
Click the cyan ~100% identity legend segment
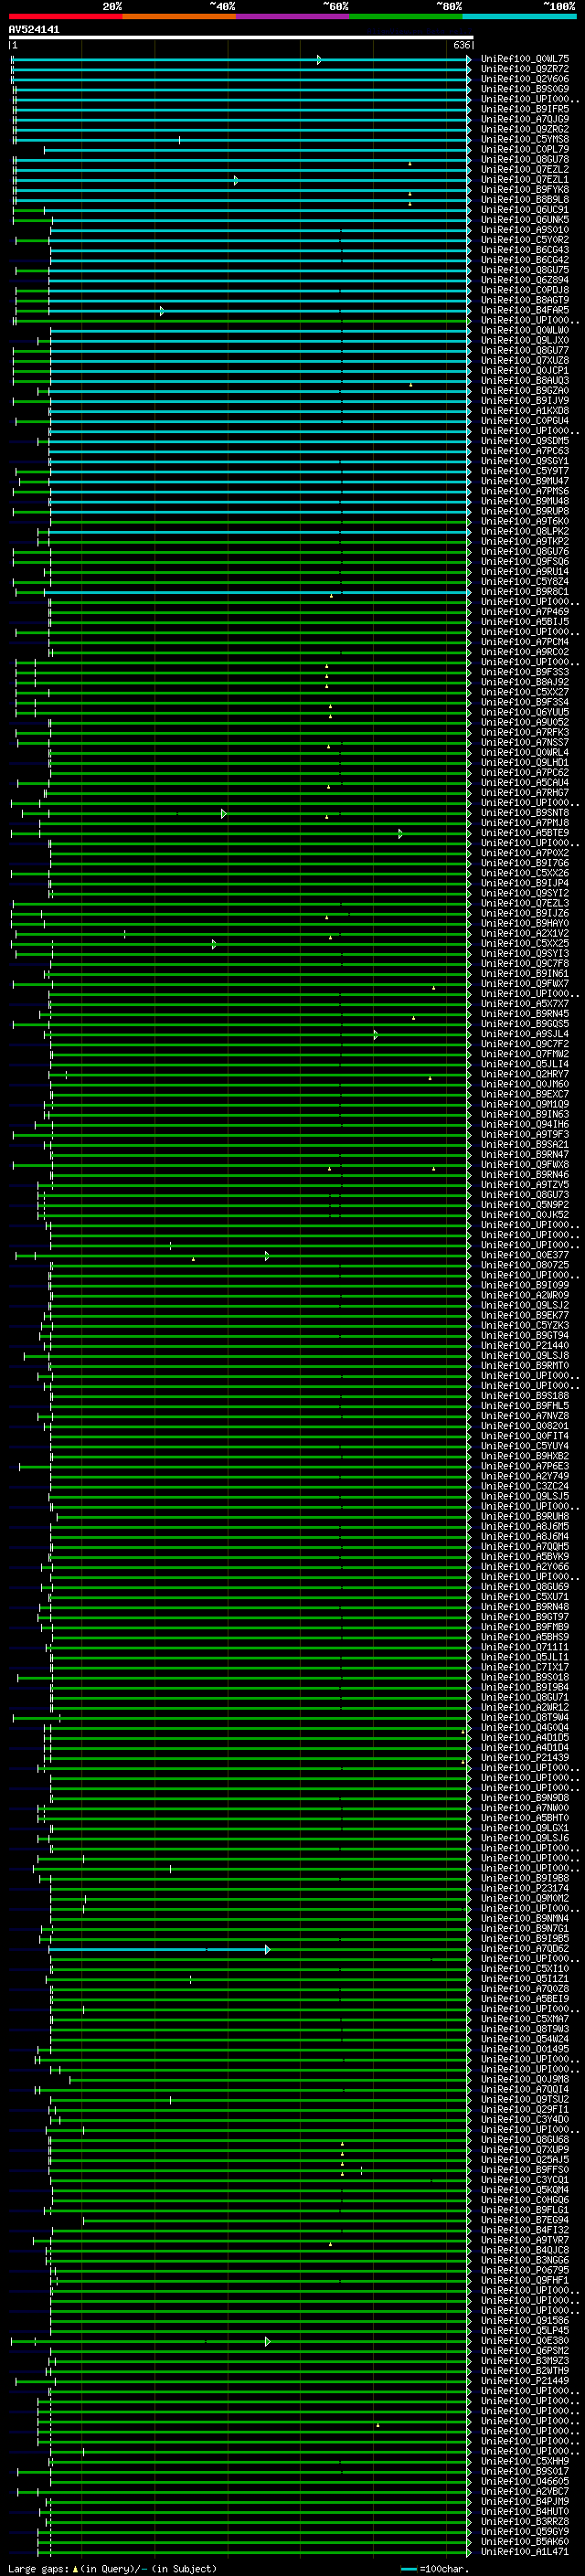point(519,16)
